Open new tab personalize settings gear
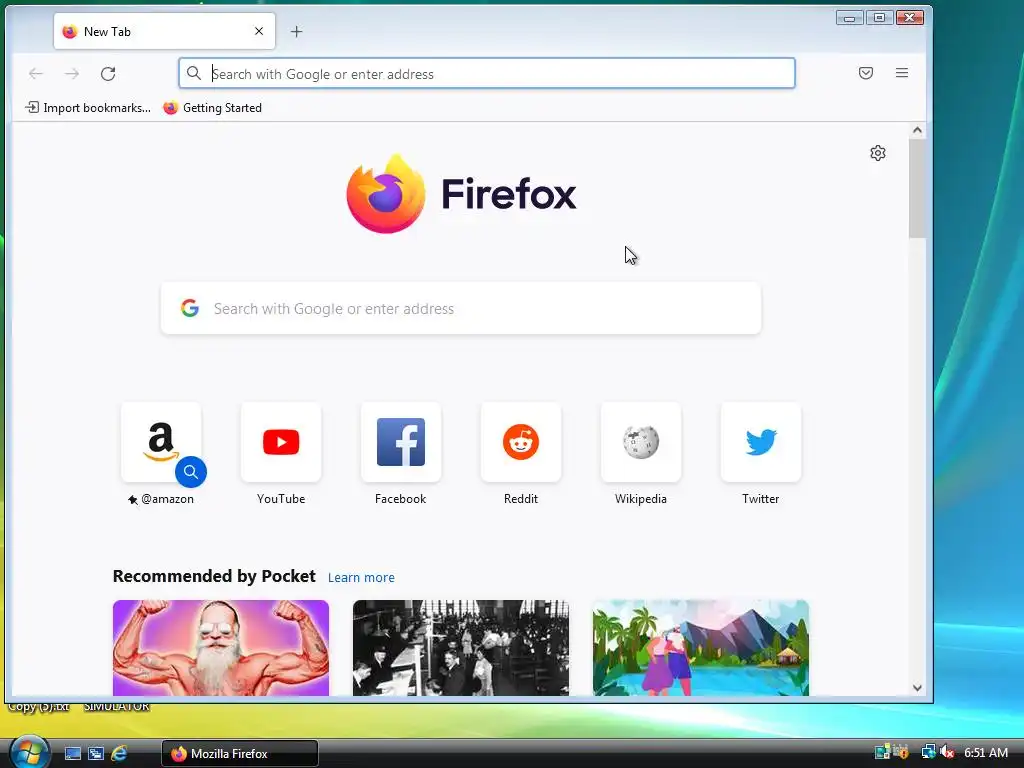Viewport: 1024px width, 768px height. [x=878, y=153]
